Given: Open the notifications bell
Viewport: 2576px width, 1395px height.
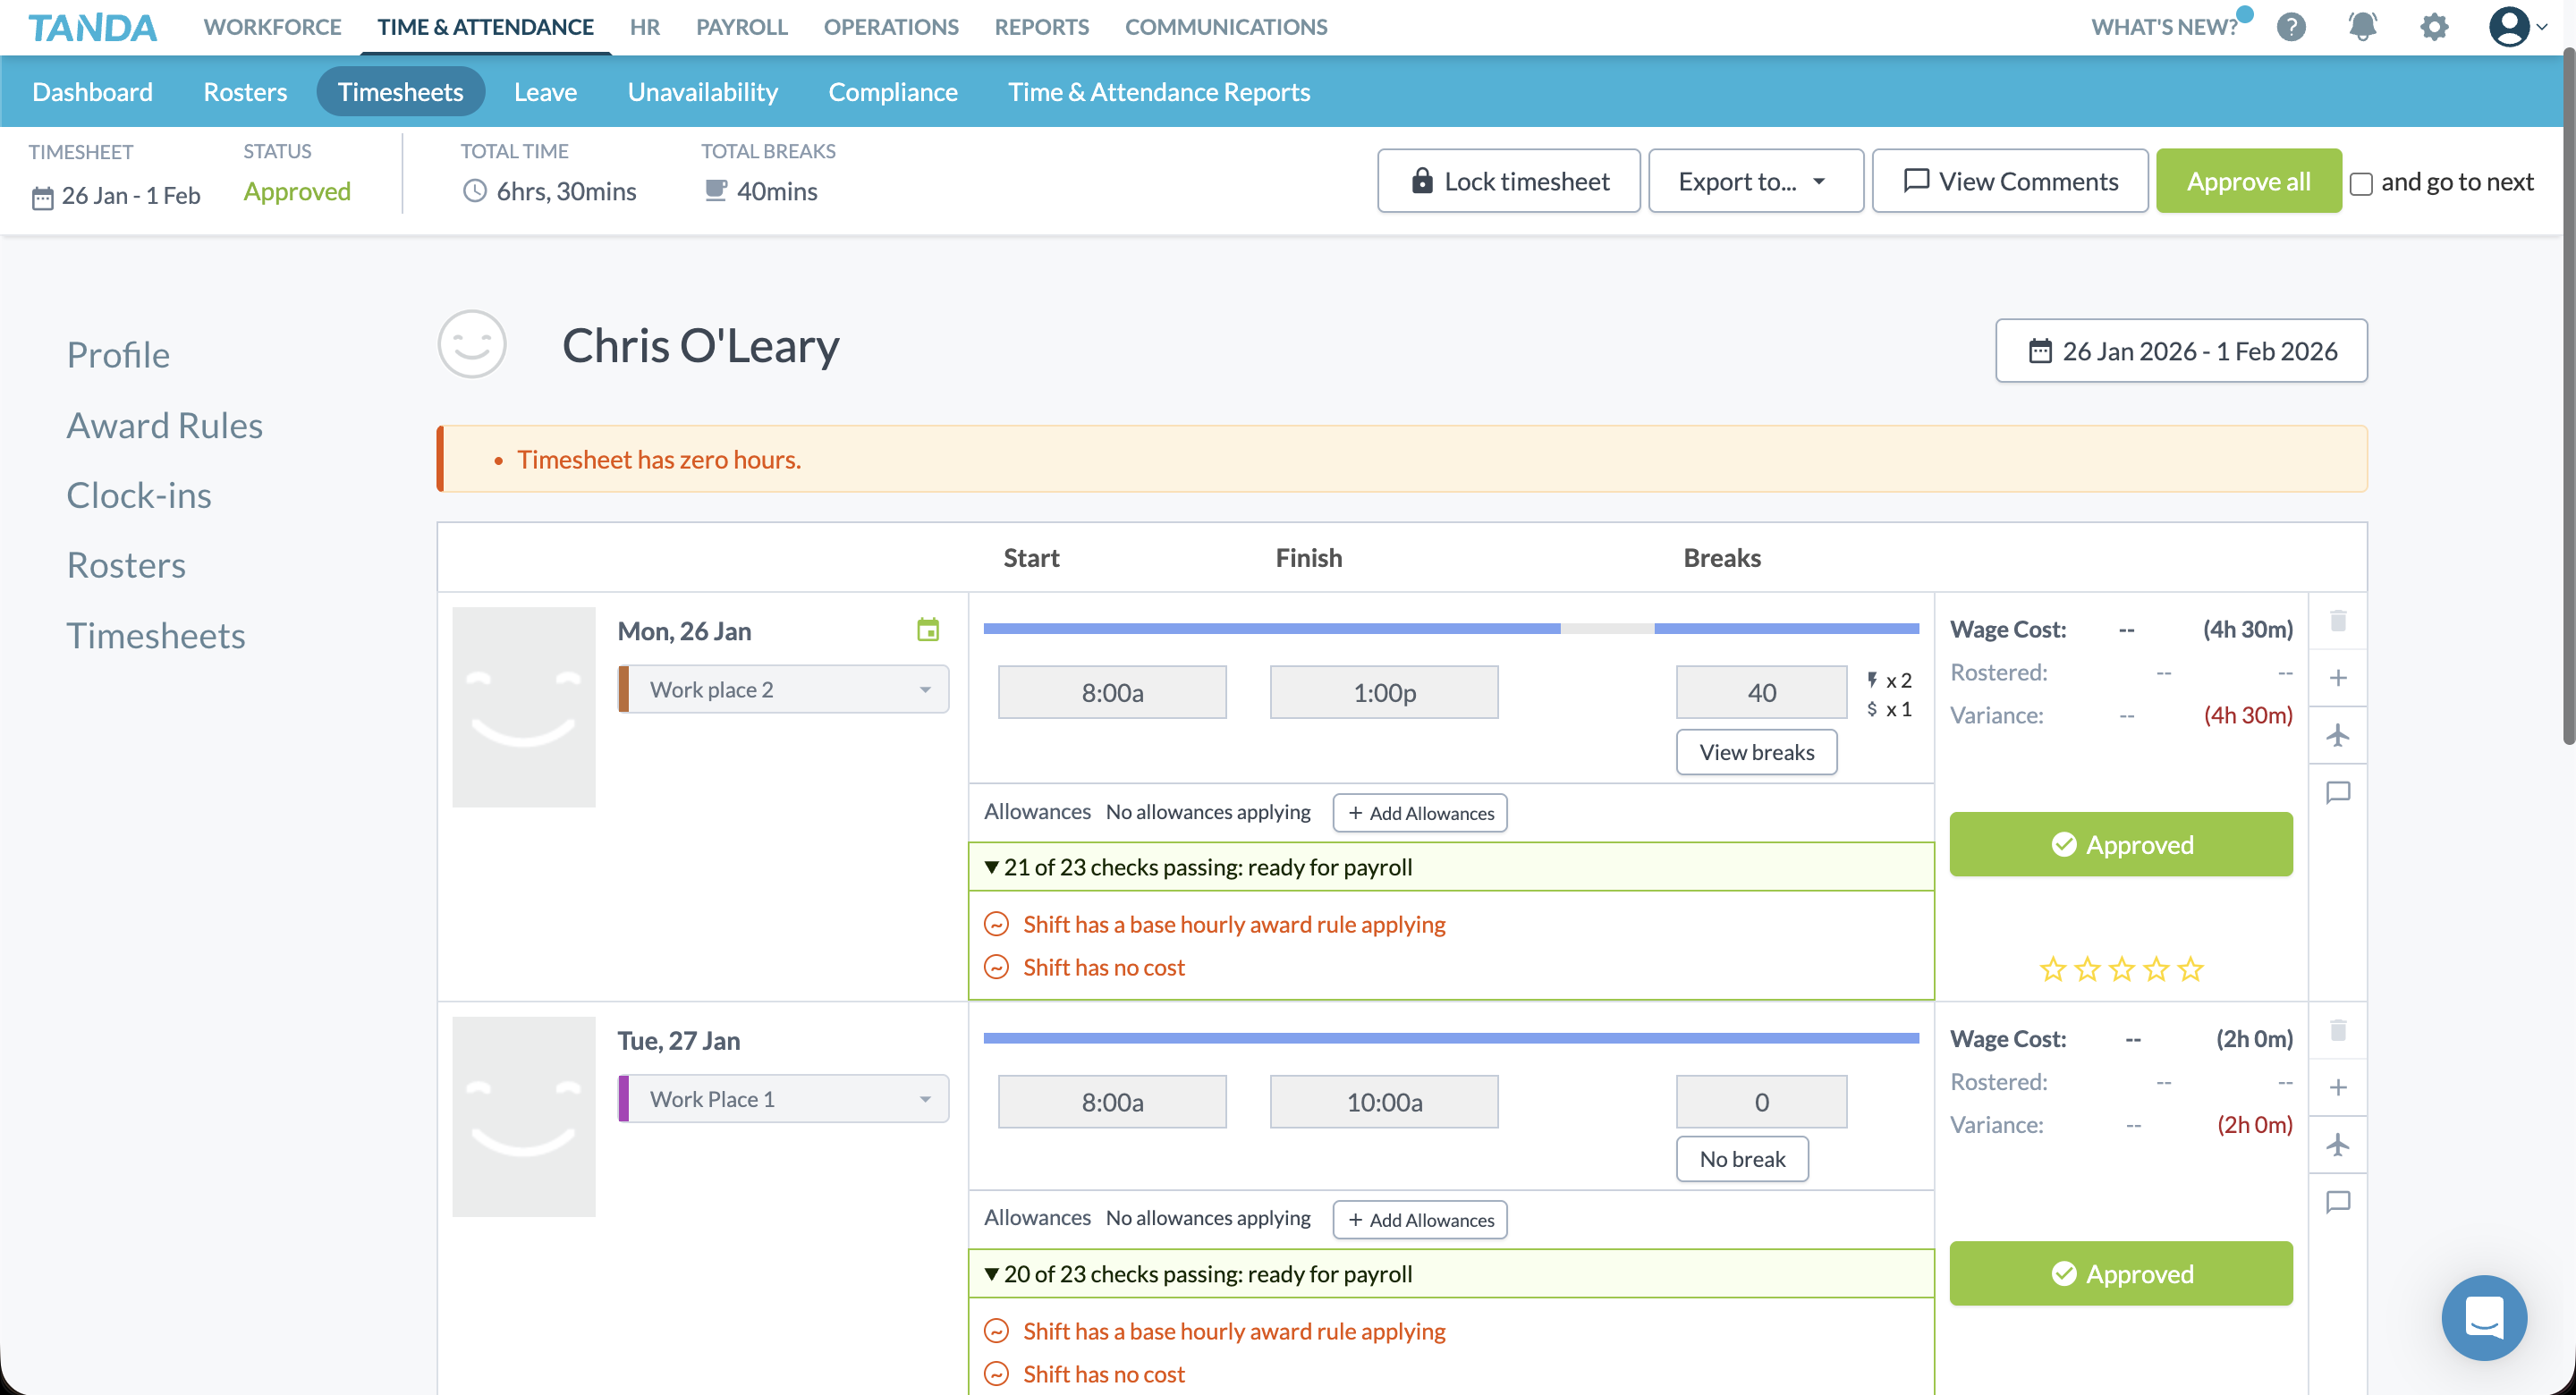Looking at the screenshot, I should [2361, 27].
